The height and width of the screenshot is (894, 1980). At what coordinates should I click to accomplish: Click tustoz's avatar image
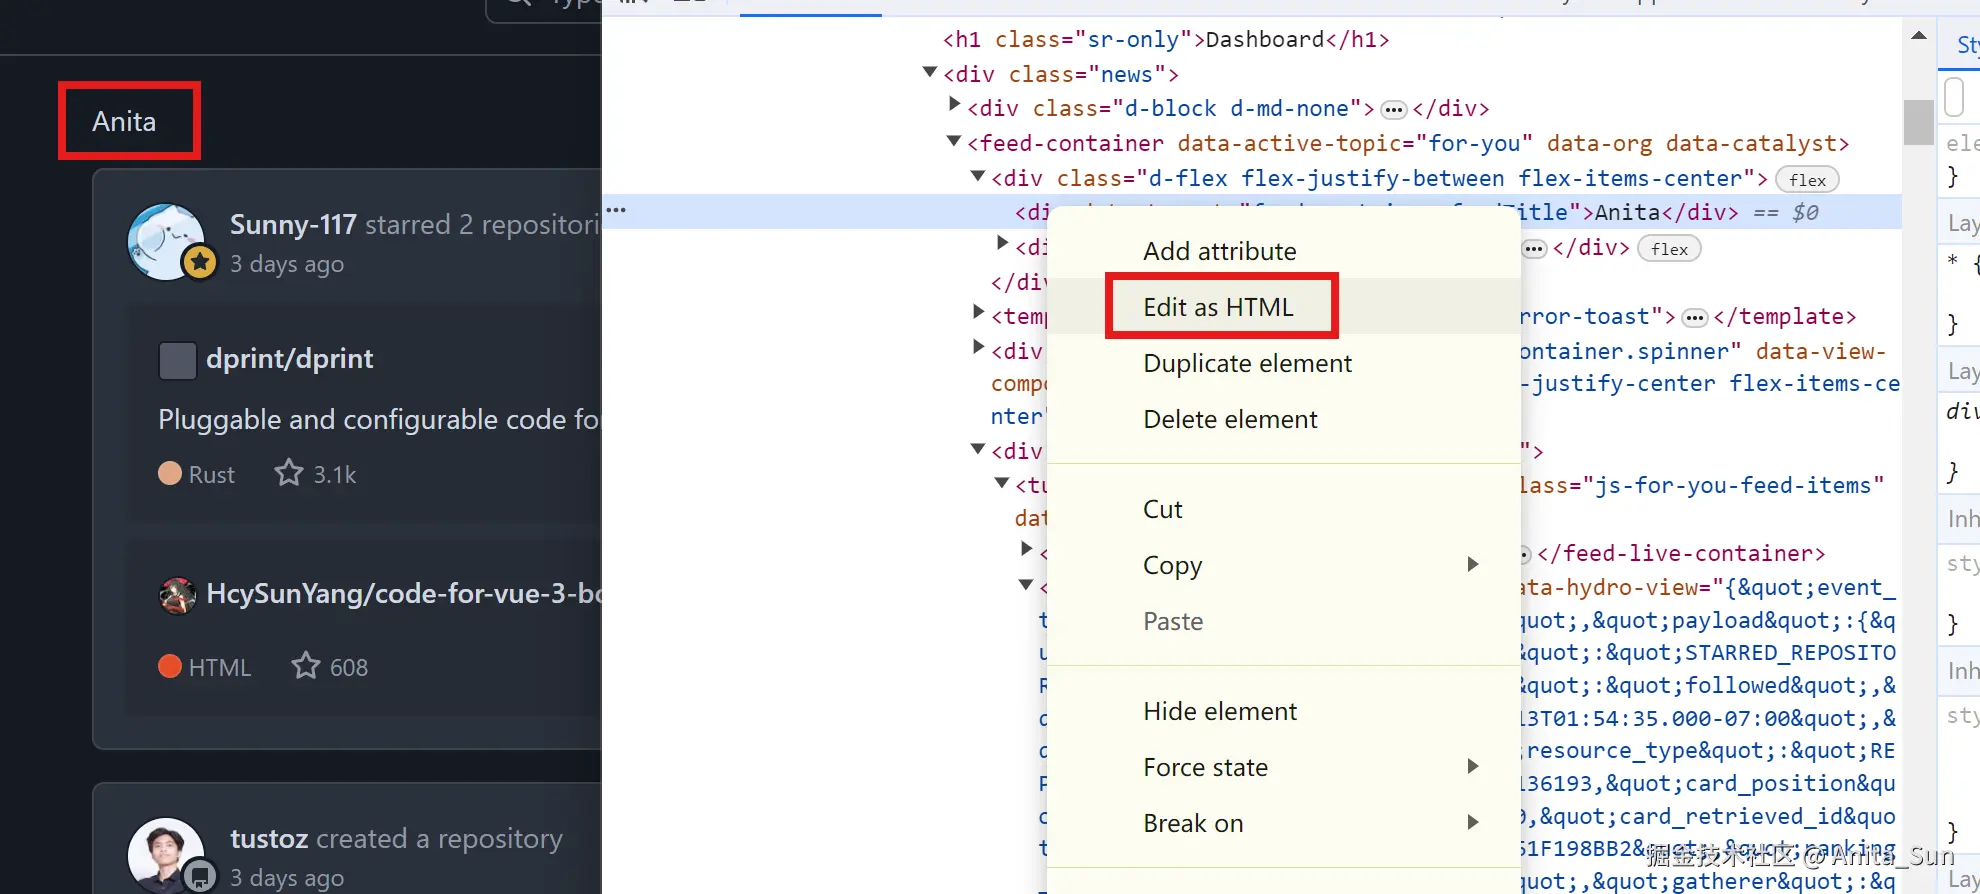pos(166,856)
